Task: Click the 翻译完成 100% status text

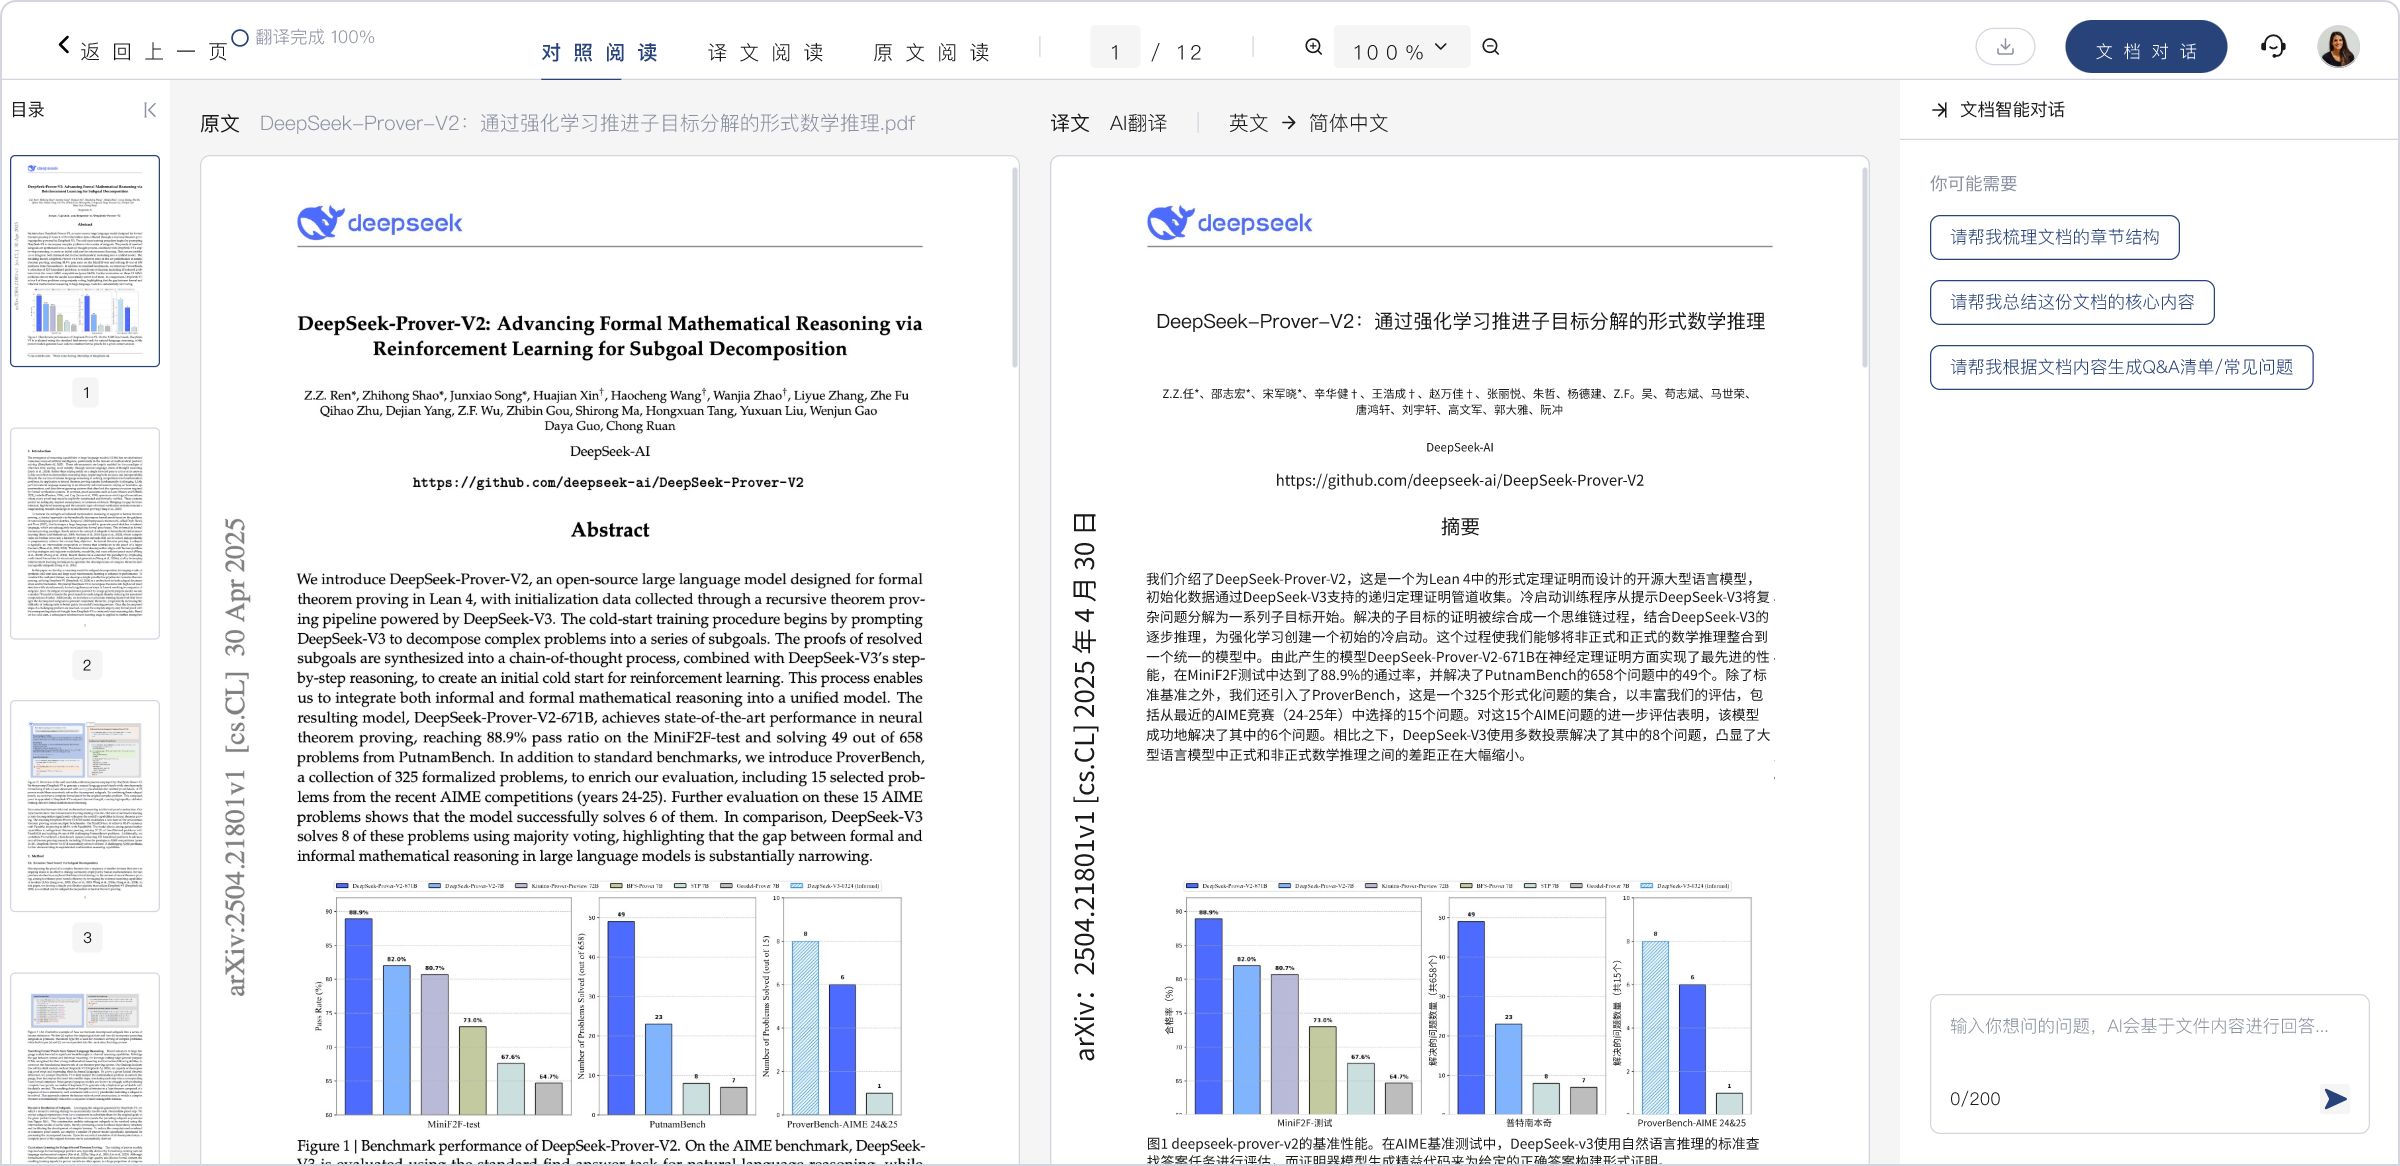Action: pos(315,38)
